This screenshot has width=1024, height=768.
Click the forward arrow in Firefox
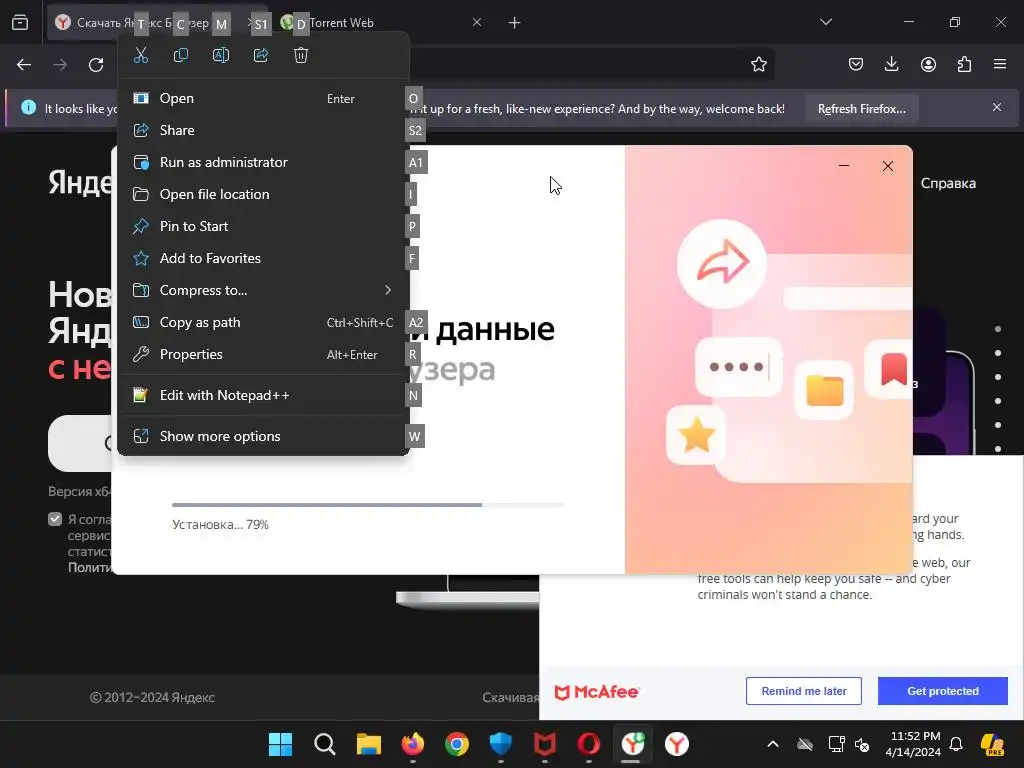tap(60, 65)
